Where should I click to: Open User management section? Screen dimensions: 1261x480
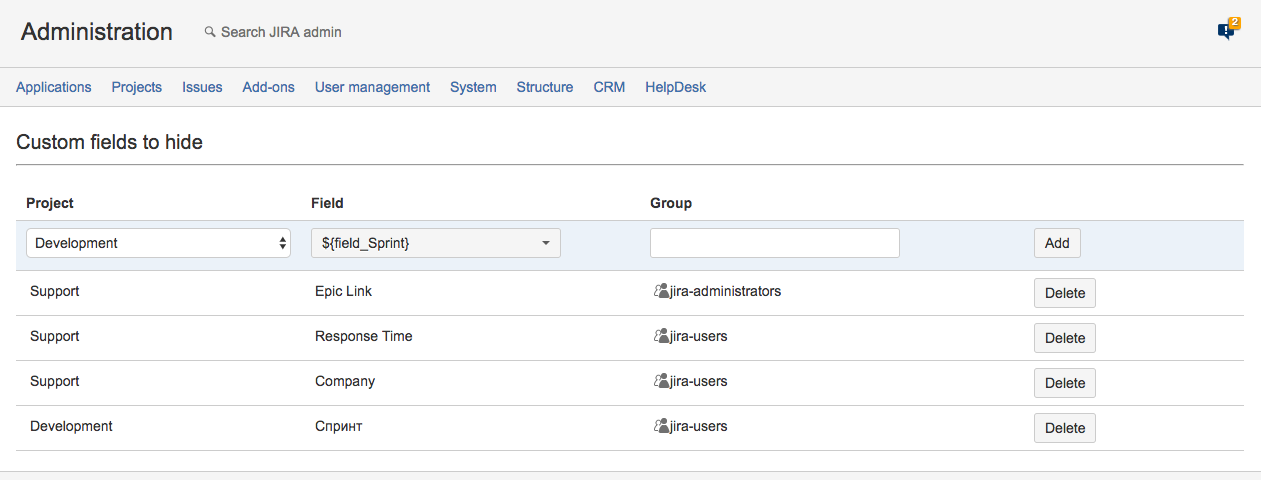(372, 87)
